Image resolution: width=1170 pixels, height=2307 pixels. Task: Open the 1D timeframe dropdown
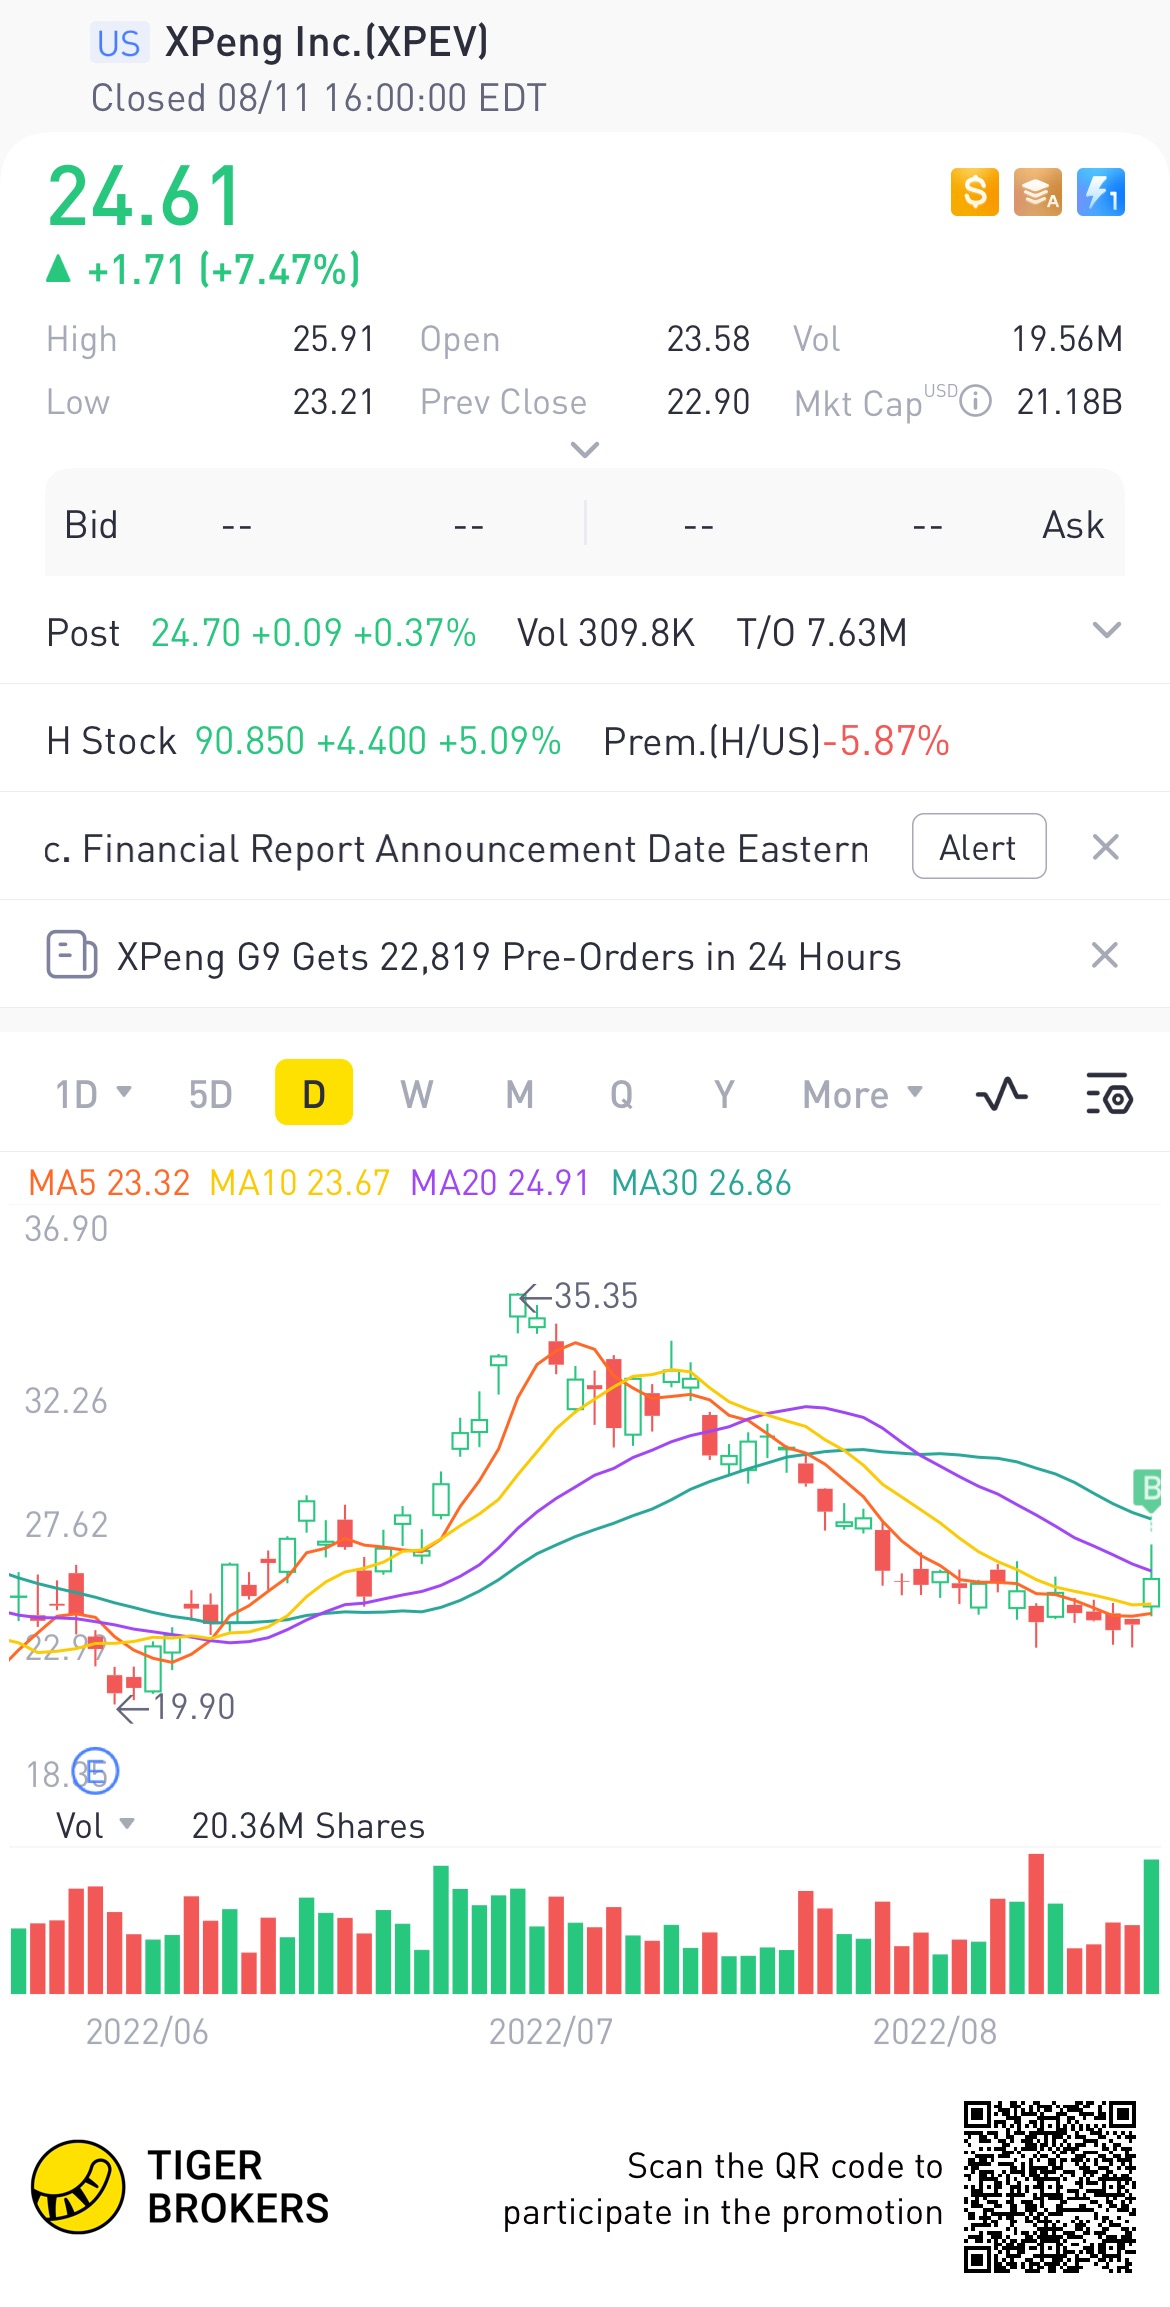point(92,1094)
